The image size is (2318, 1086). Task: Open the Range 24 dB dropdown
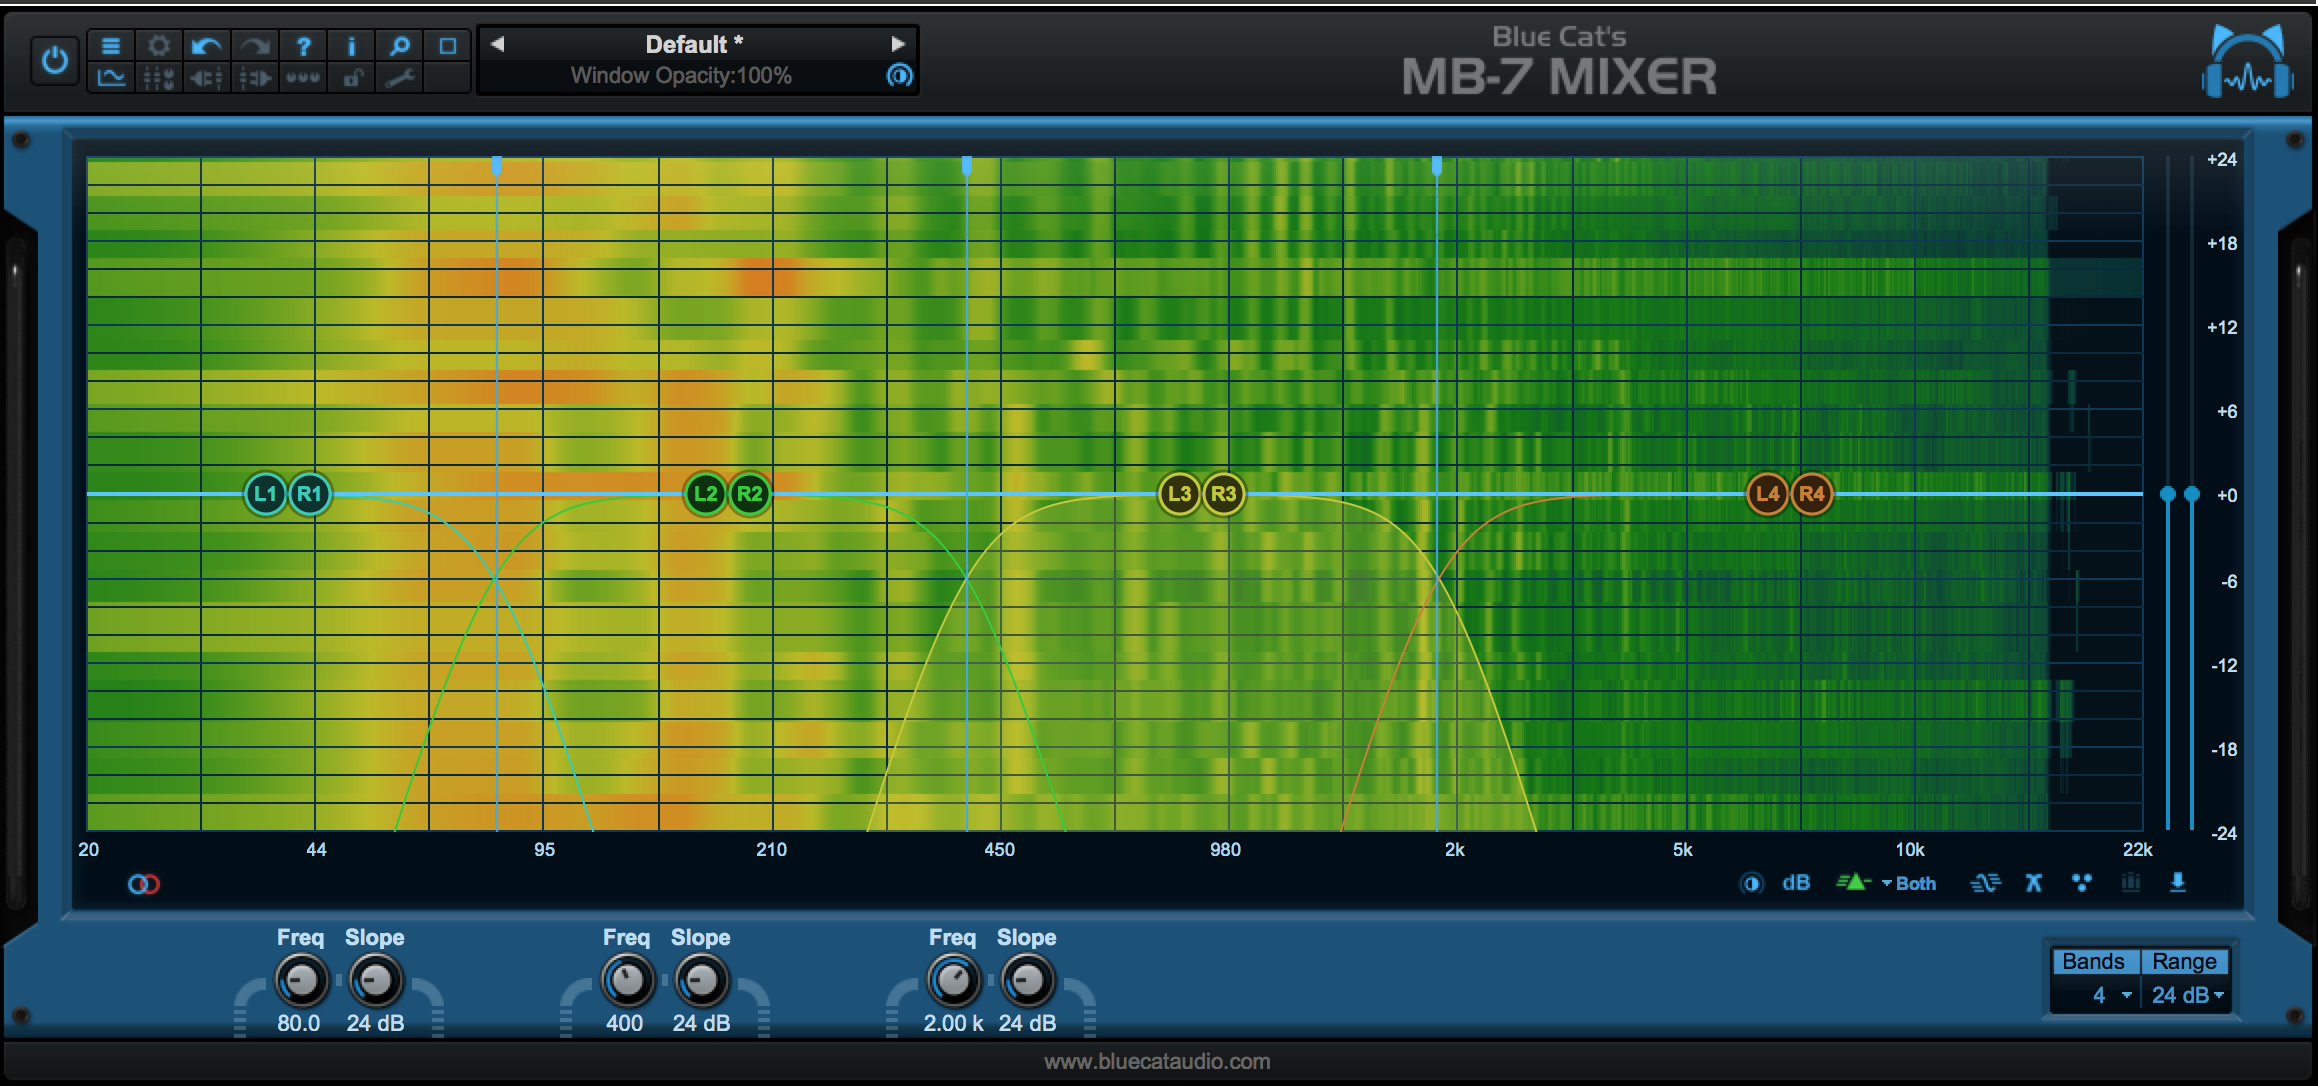tap(2187, 995)
